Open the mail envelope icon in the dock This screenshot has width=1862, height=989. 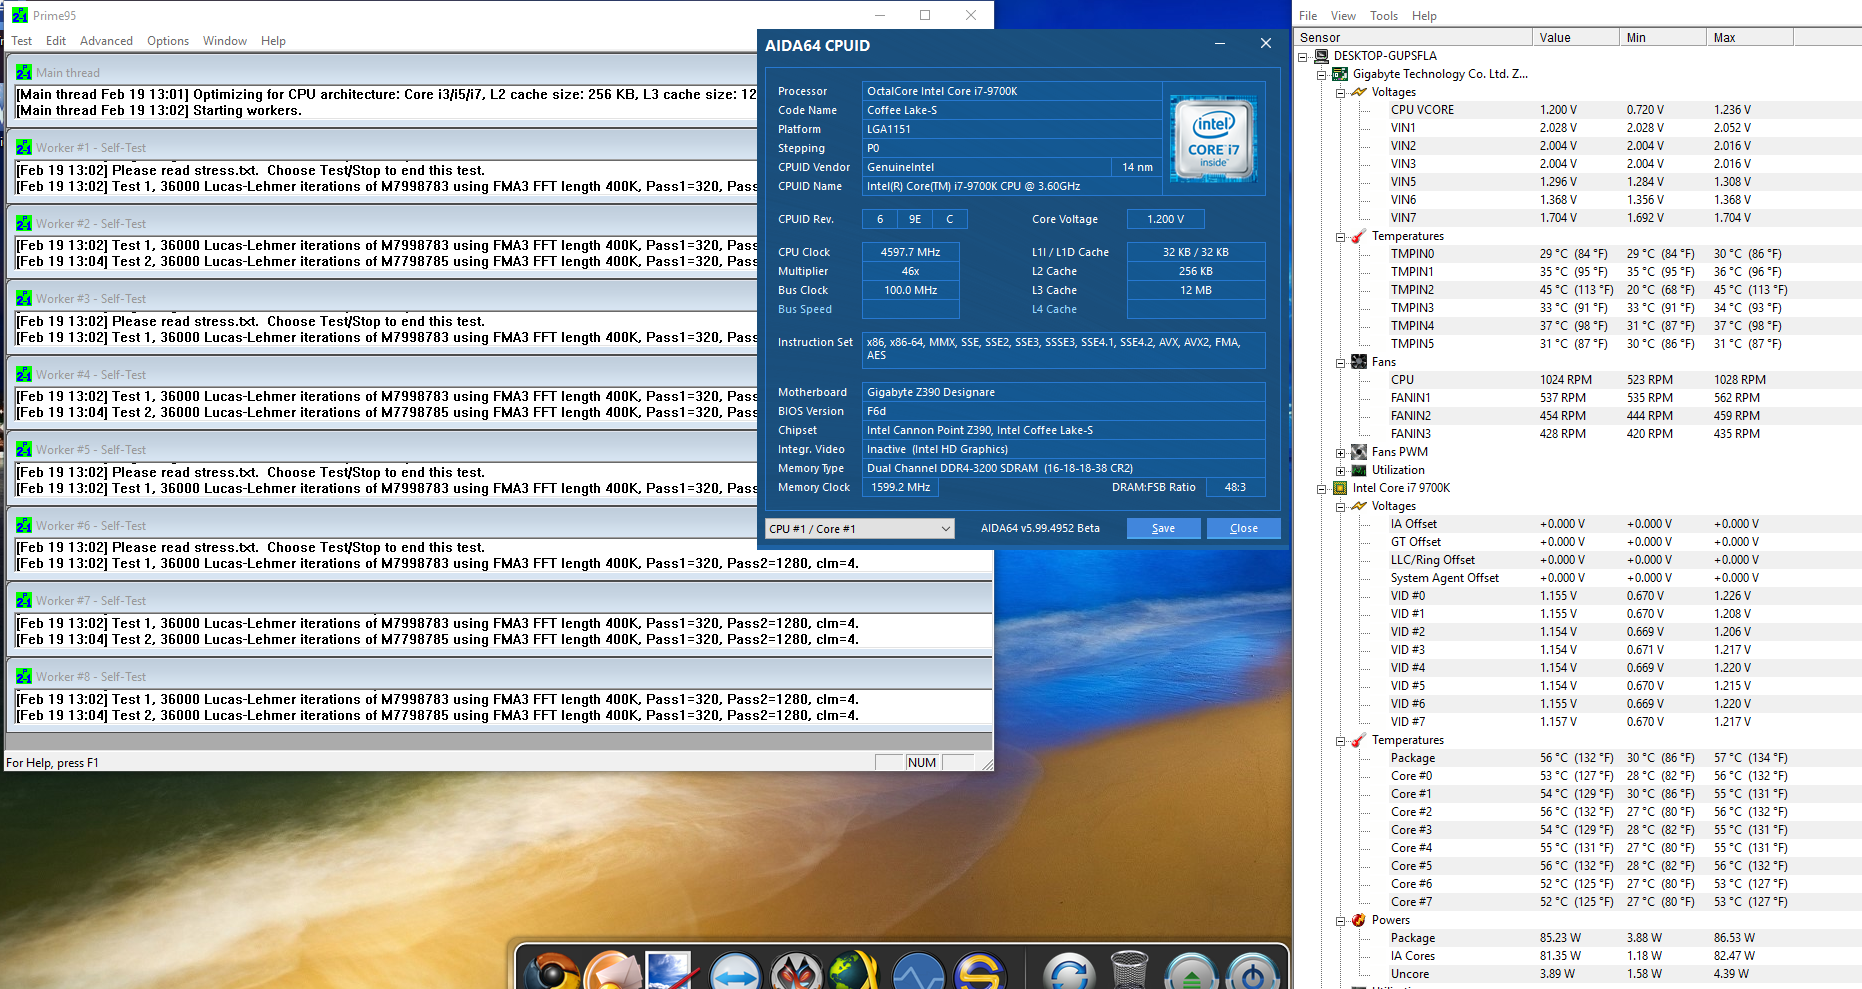612,971
